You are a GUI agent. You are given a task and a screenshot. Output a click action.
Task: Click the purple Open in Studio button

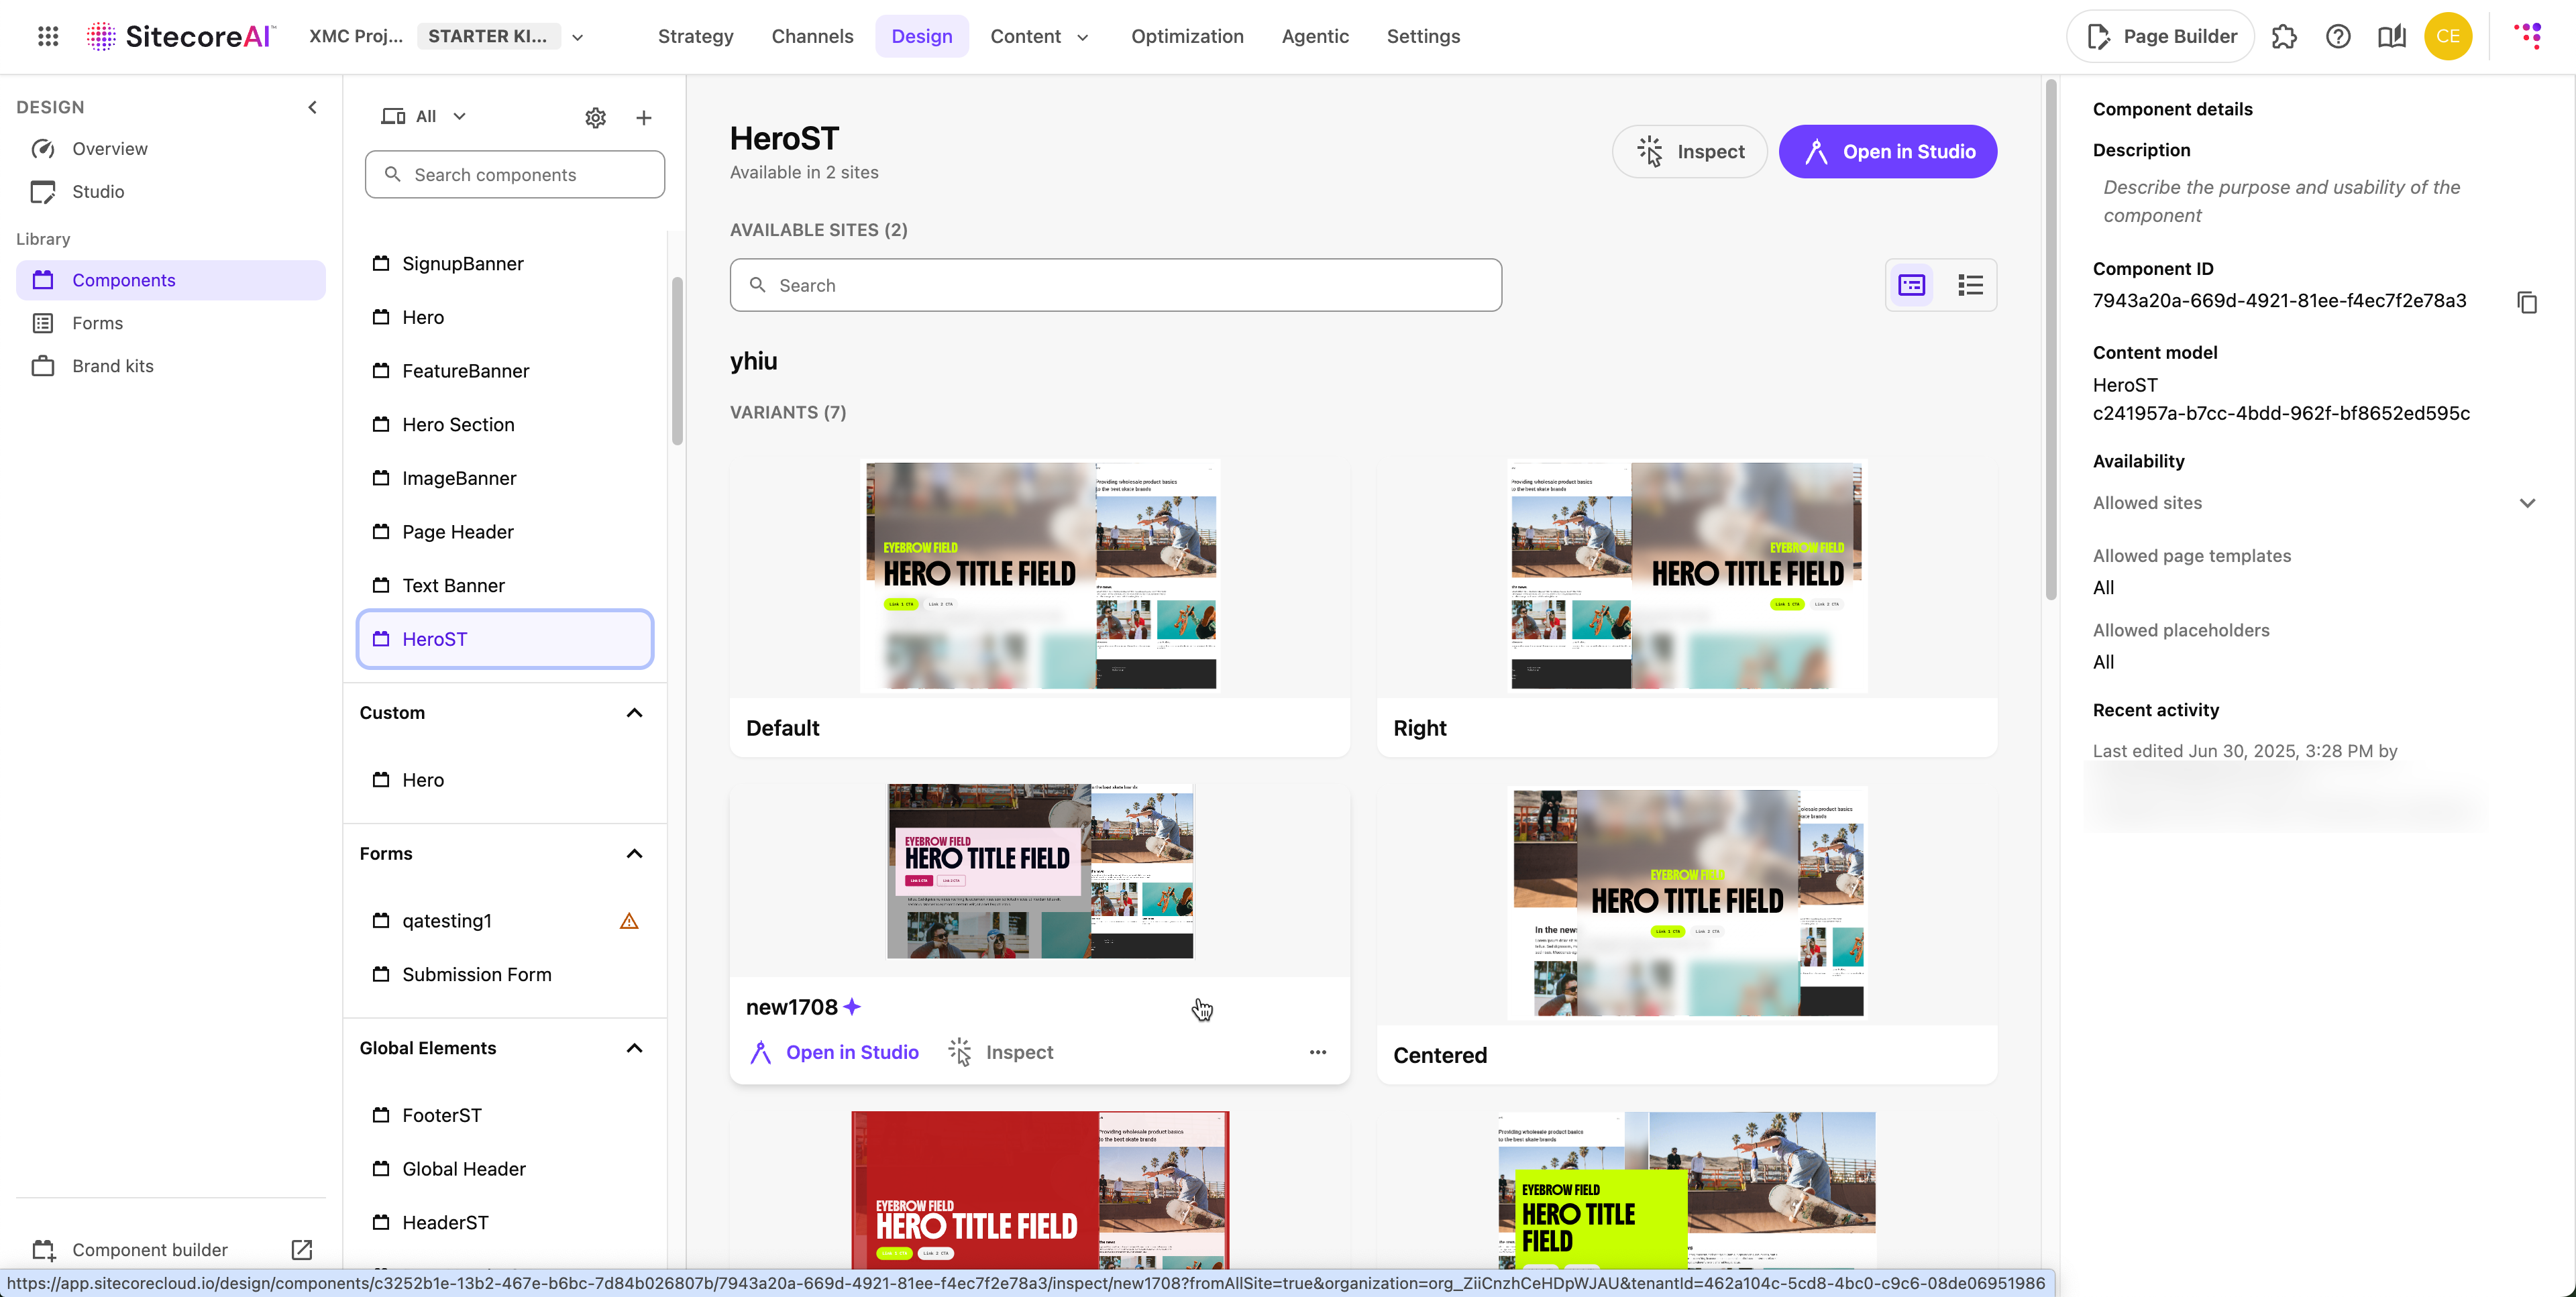1888,152
